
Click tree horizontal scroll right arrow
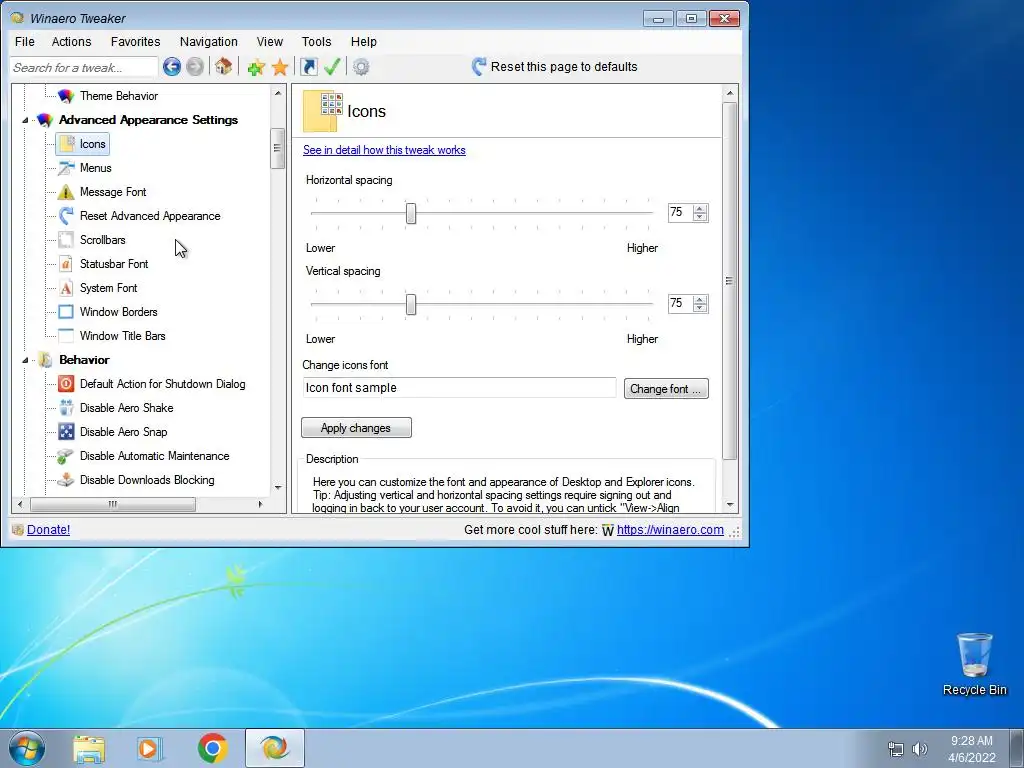261,504
